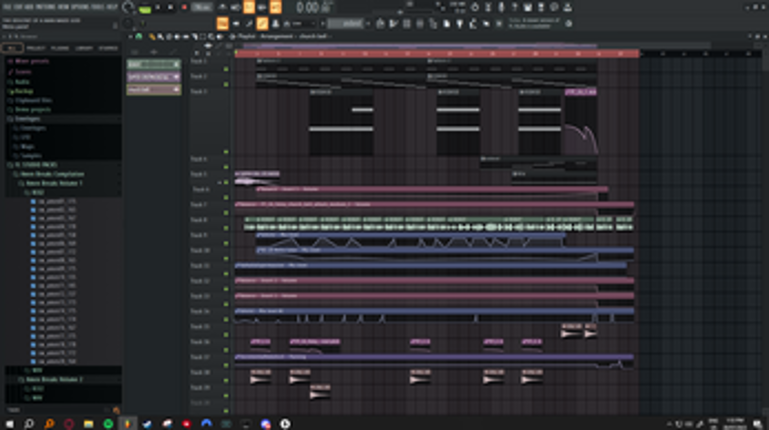Start playback with the play button

click(x=158, y=7)
